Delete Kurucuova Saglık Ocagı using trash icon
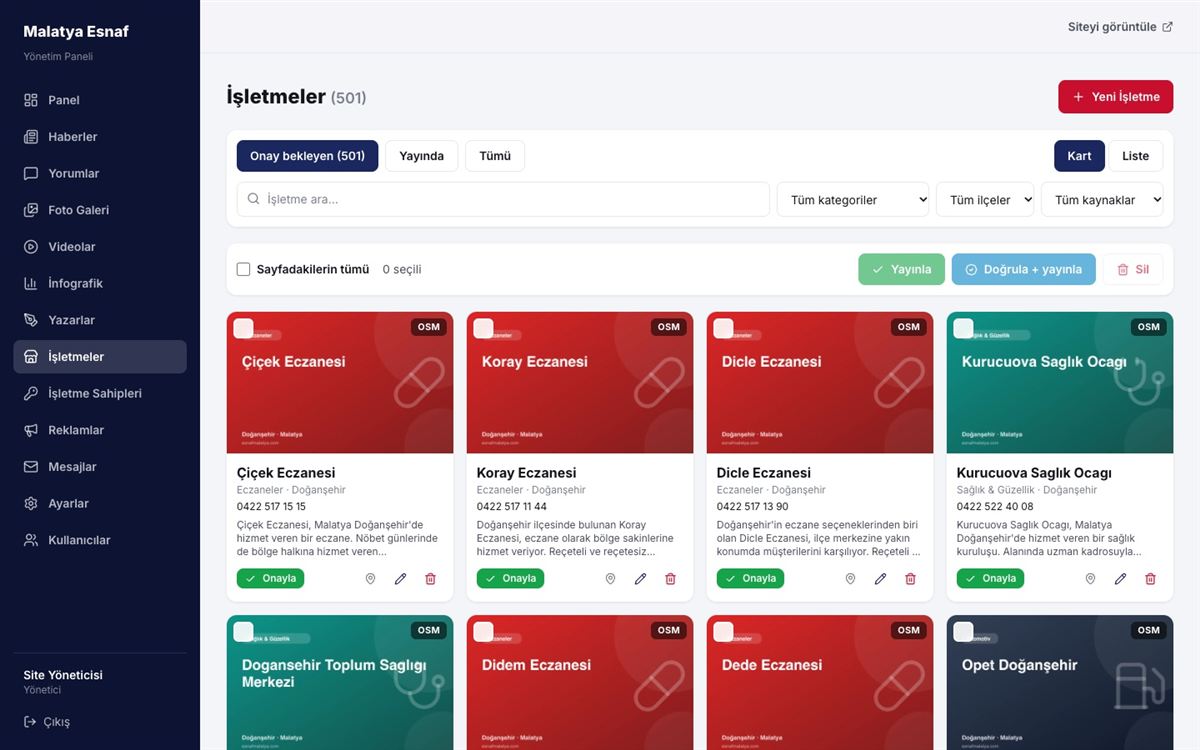The width and height of the screenshot is (1200, 750). click(x=1150, y=579)
